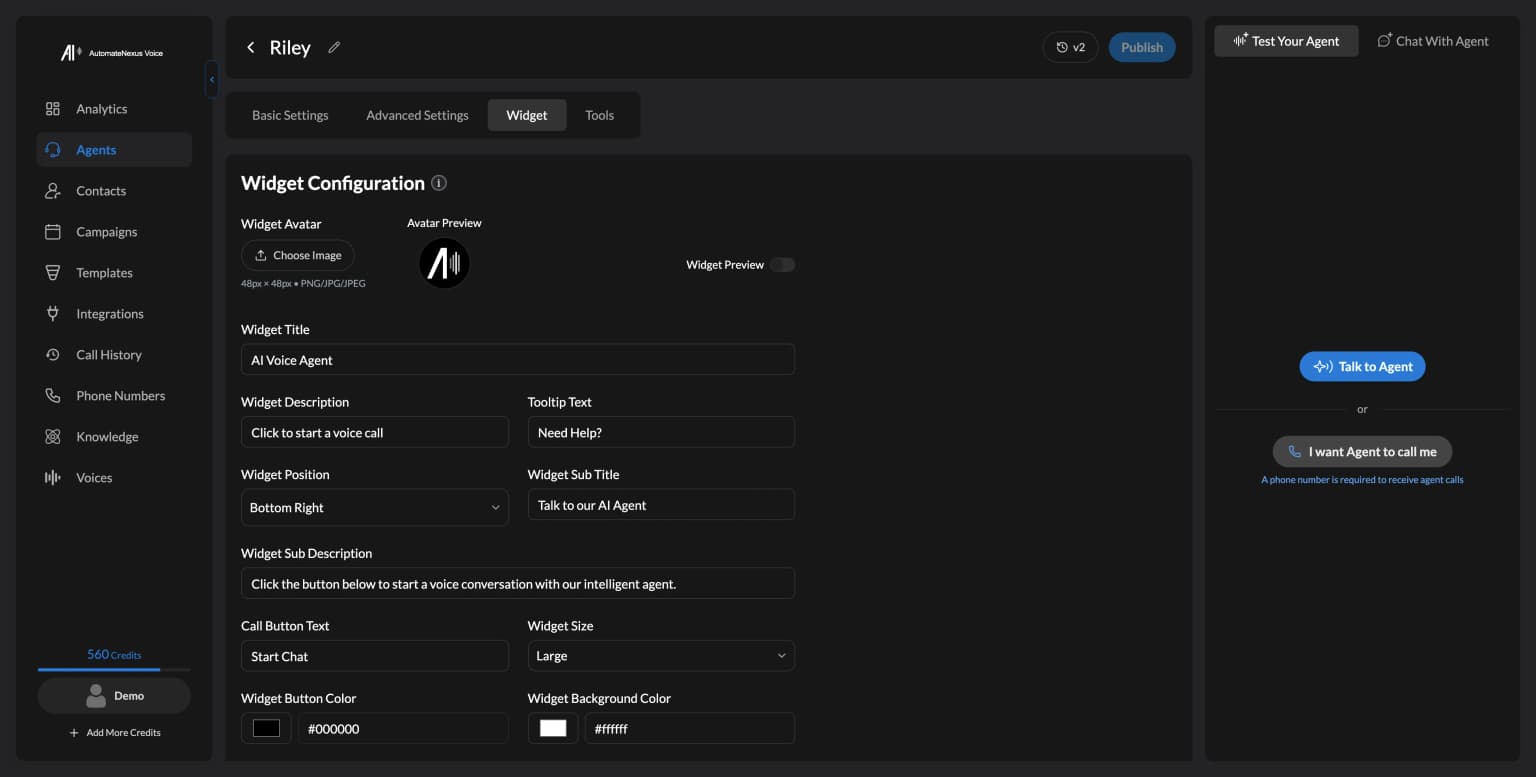Click the Knowledge atom icon
This screenshot has width=1536, height=777.
53,437
